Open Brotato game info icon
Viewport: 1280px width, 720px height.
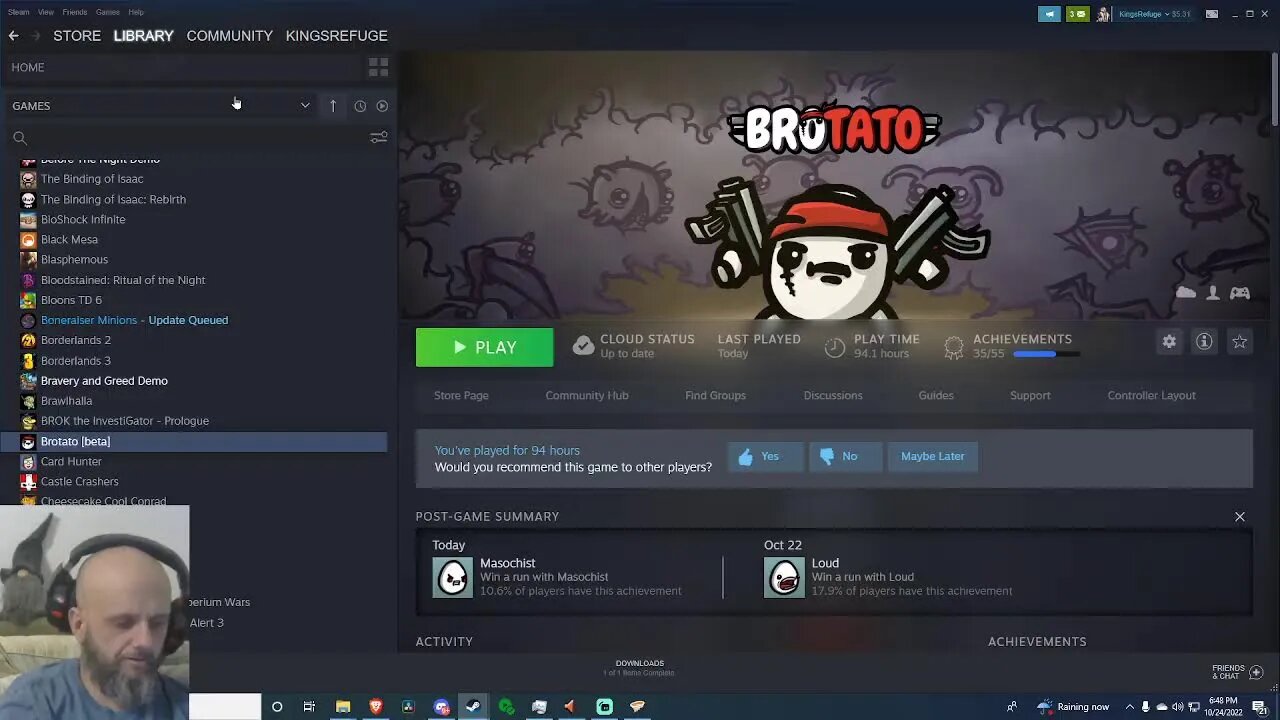coord(1204,342)
